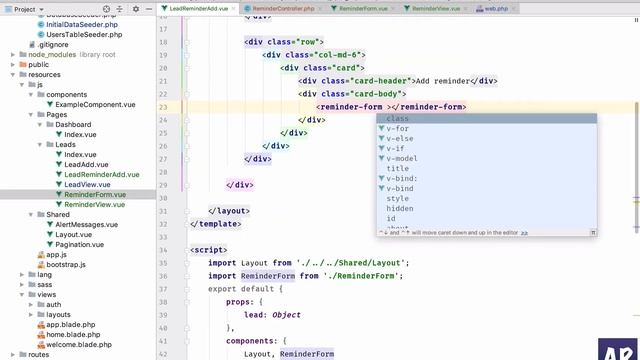
Task: Switch to ReminderForm.vue editor tab
Action: click(363, 8)
